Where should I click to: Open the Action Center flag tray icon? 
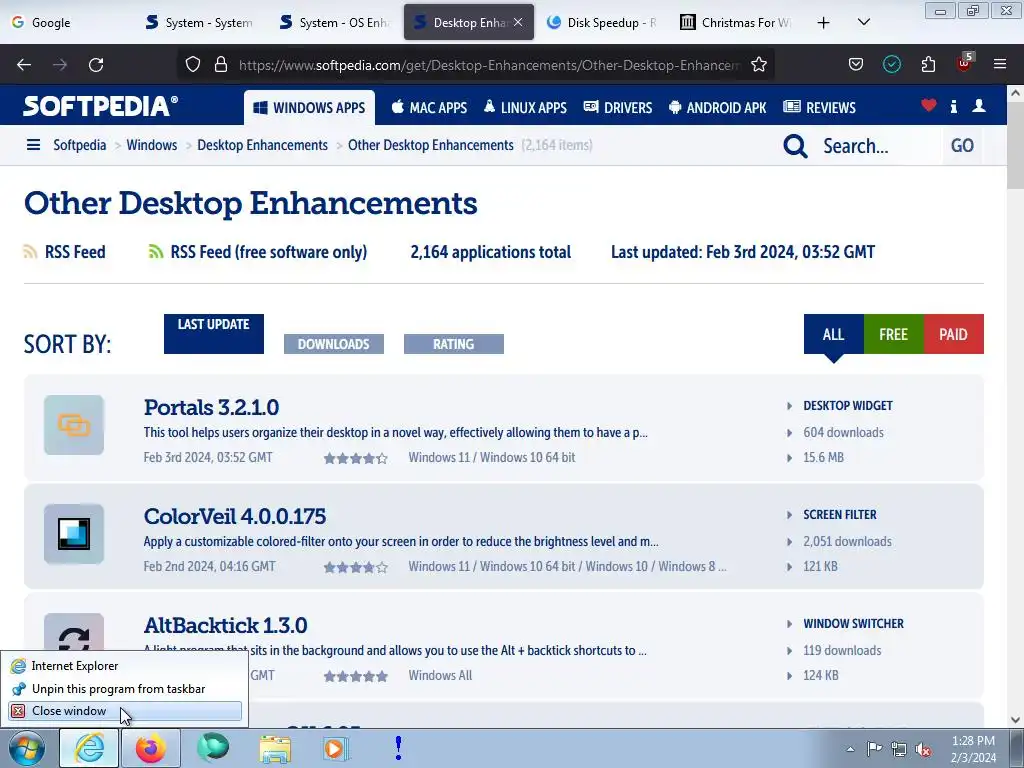point(874,748)
